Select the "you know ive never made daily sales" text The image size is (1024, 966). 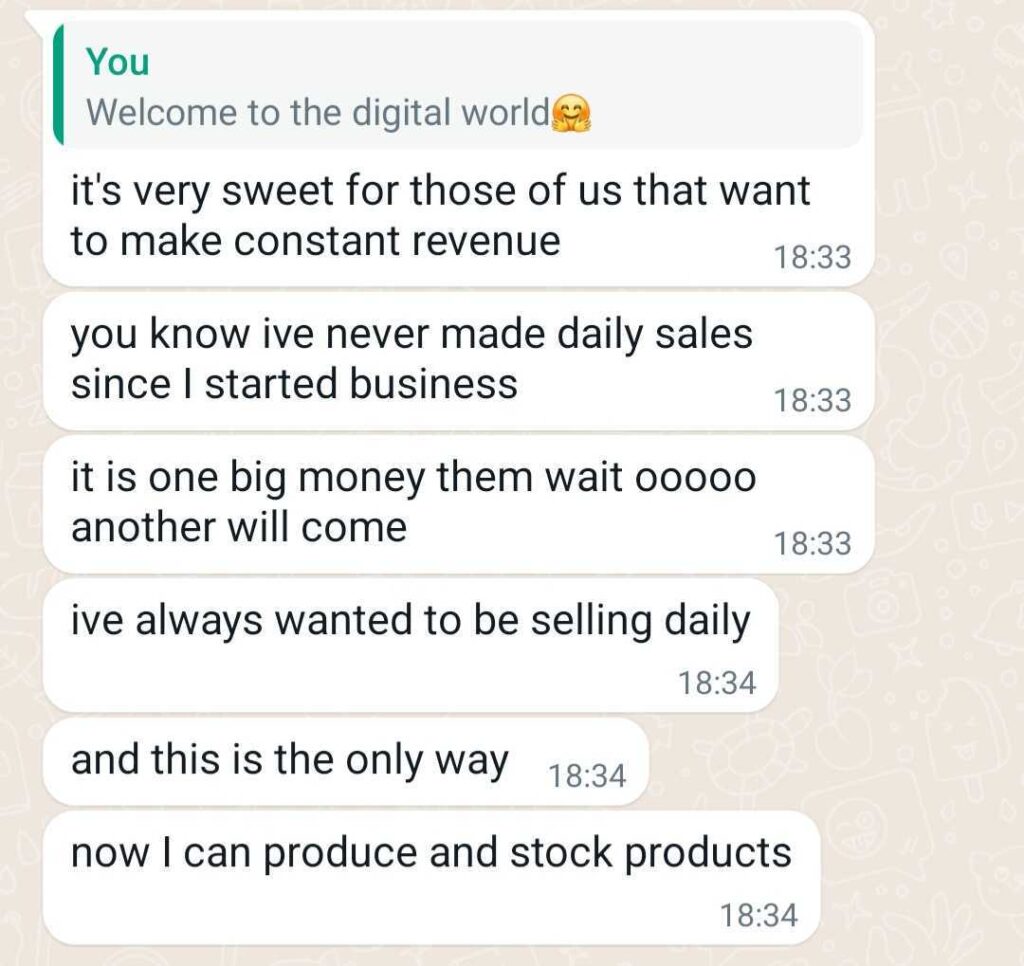click(411, 334)
